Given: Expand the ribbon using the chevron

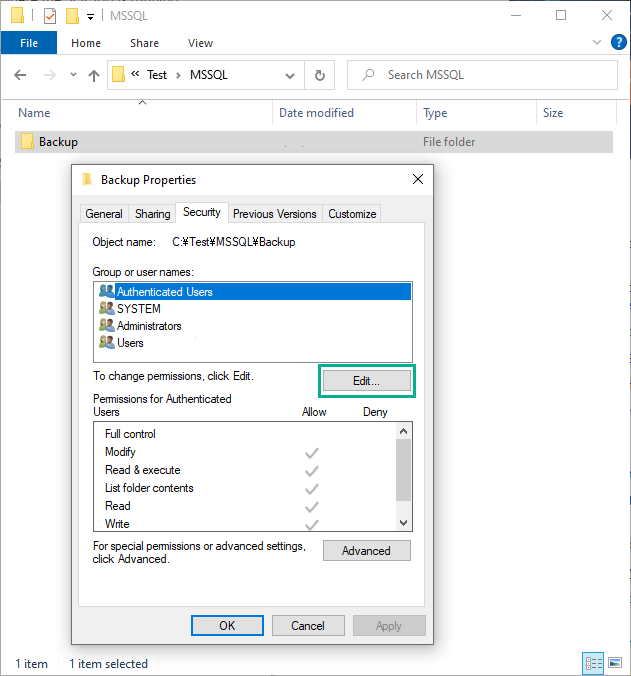Looking at the screenshot, I should pos(597,43).
